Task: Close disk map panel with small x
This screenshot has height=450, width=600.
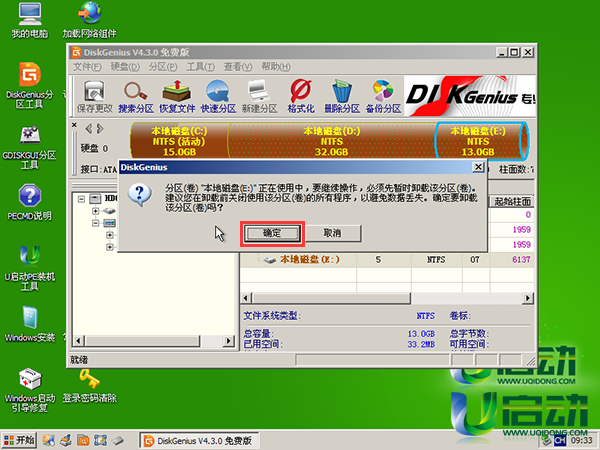Action: pyautogui.click(x=74, y=125)
